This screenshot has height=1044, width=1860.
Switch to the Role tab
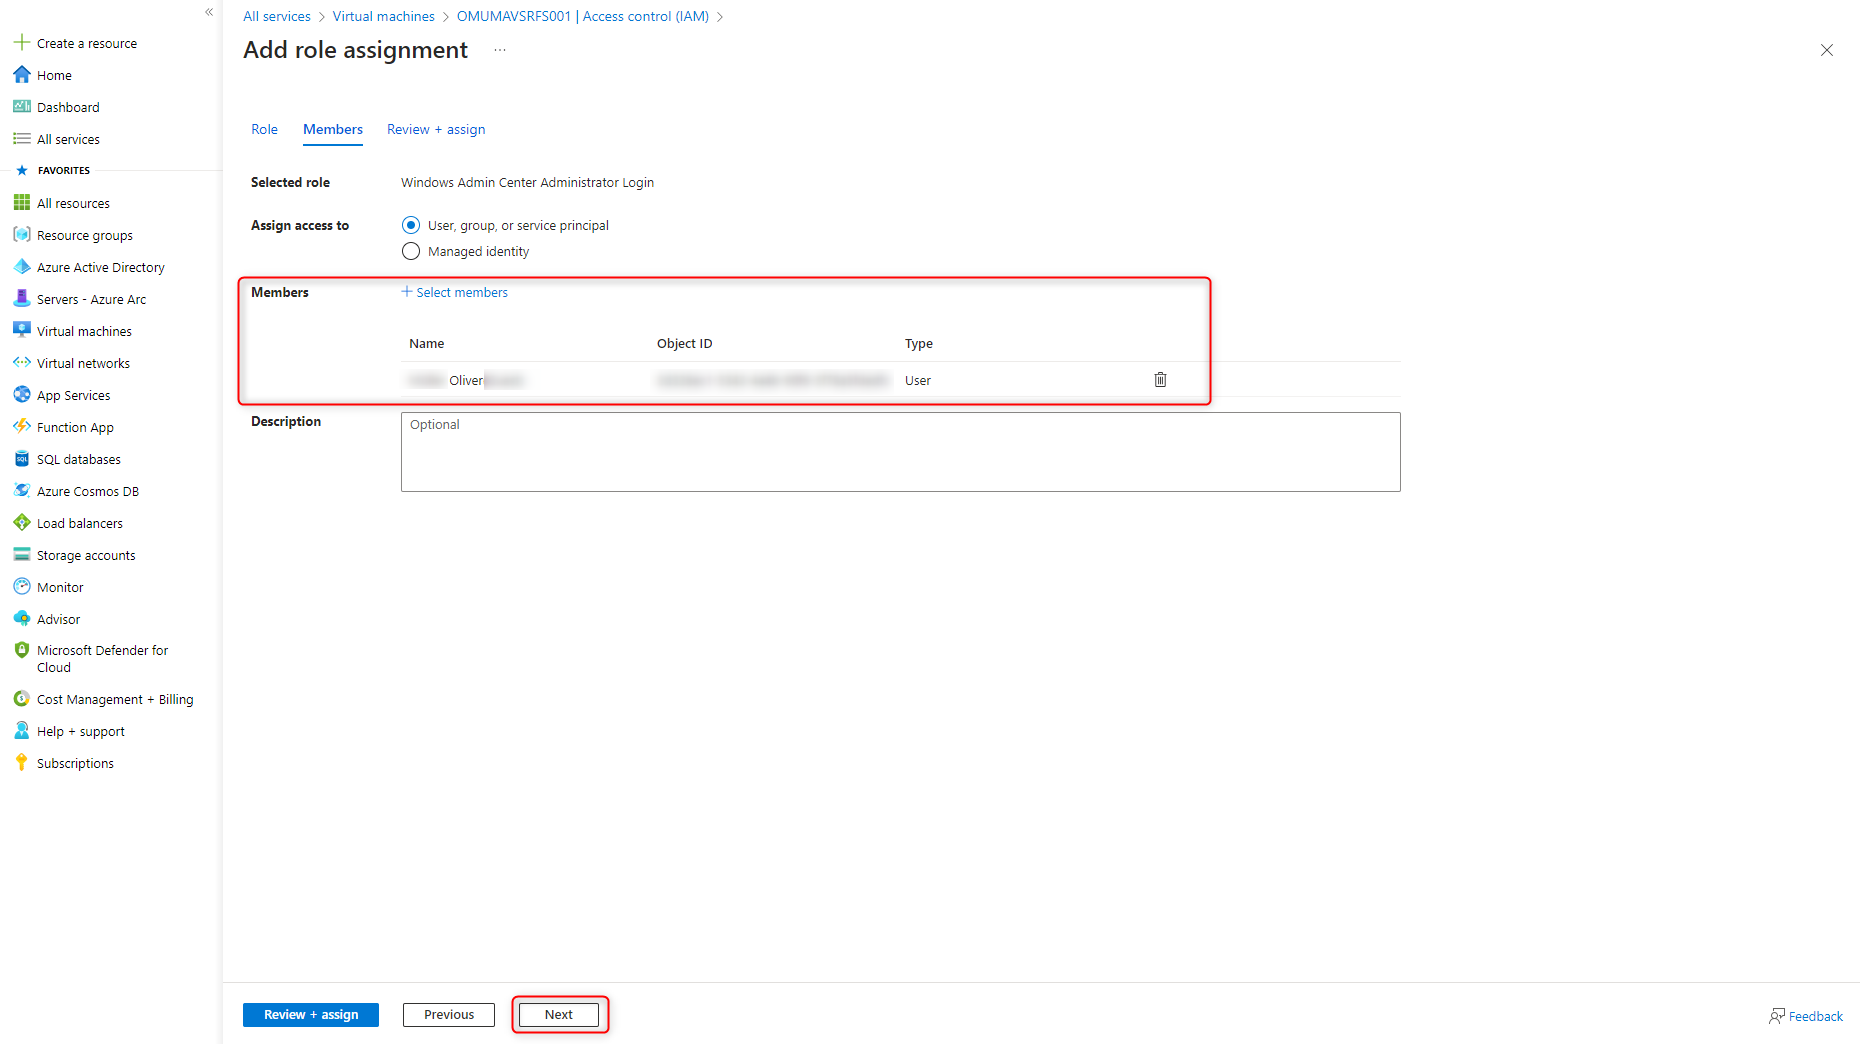264,129
